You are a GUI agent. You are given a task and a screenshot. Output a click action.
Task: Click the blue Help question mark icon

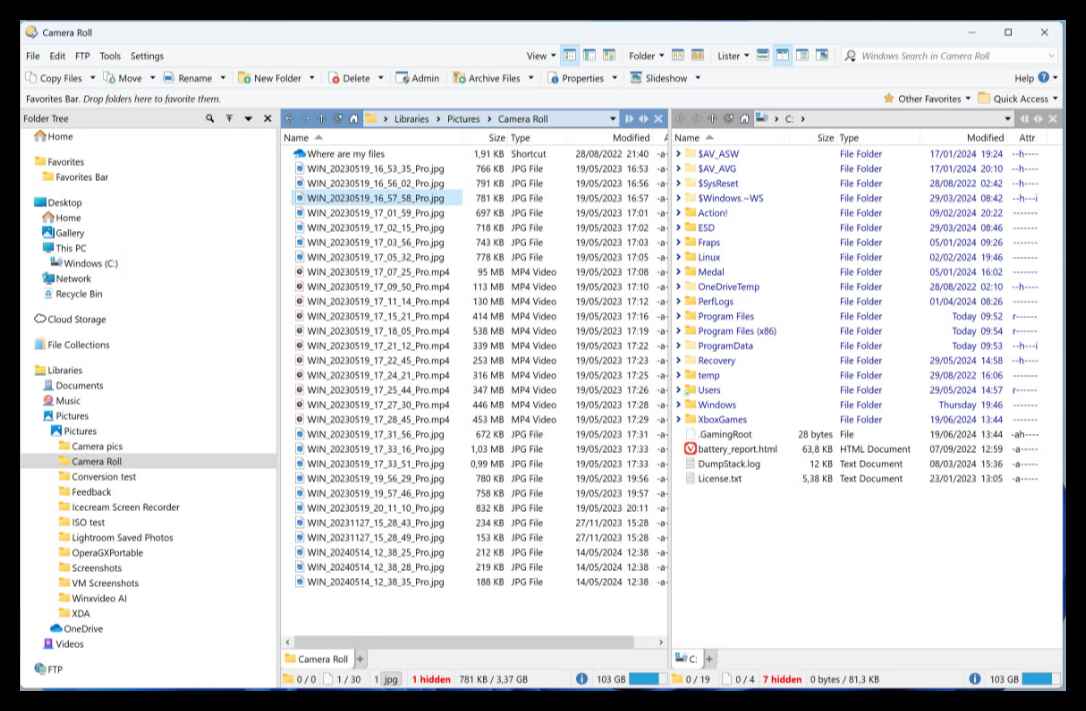pyautogui.click(x=1044, y=78)
